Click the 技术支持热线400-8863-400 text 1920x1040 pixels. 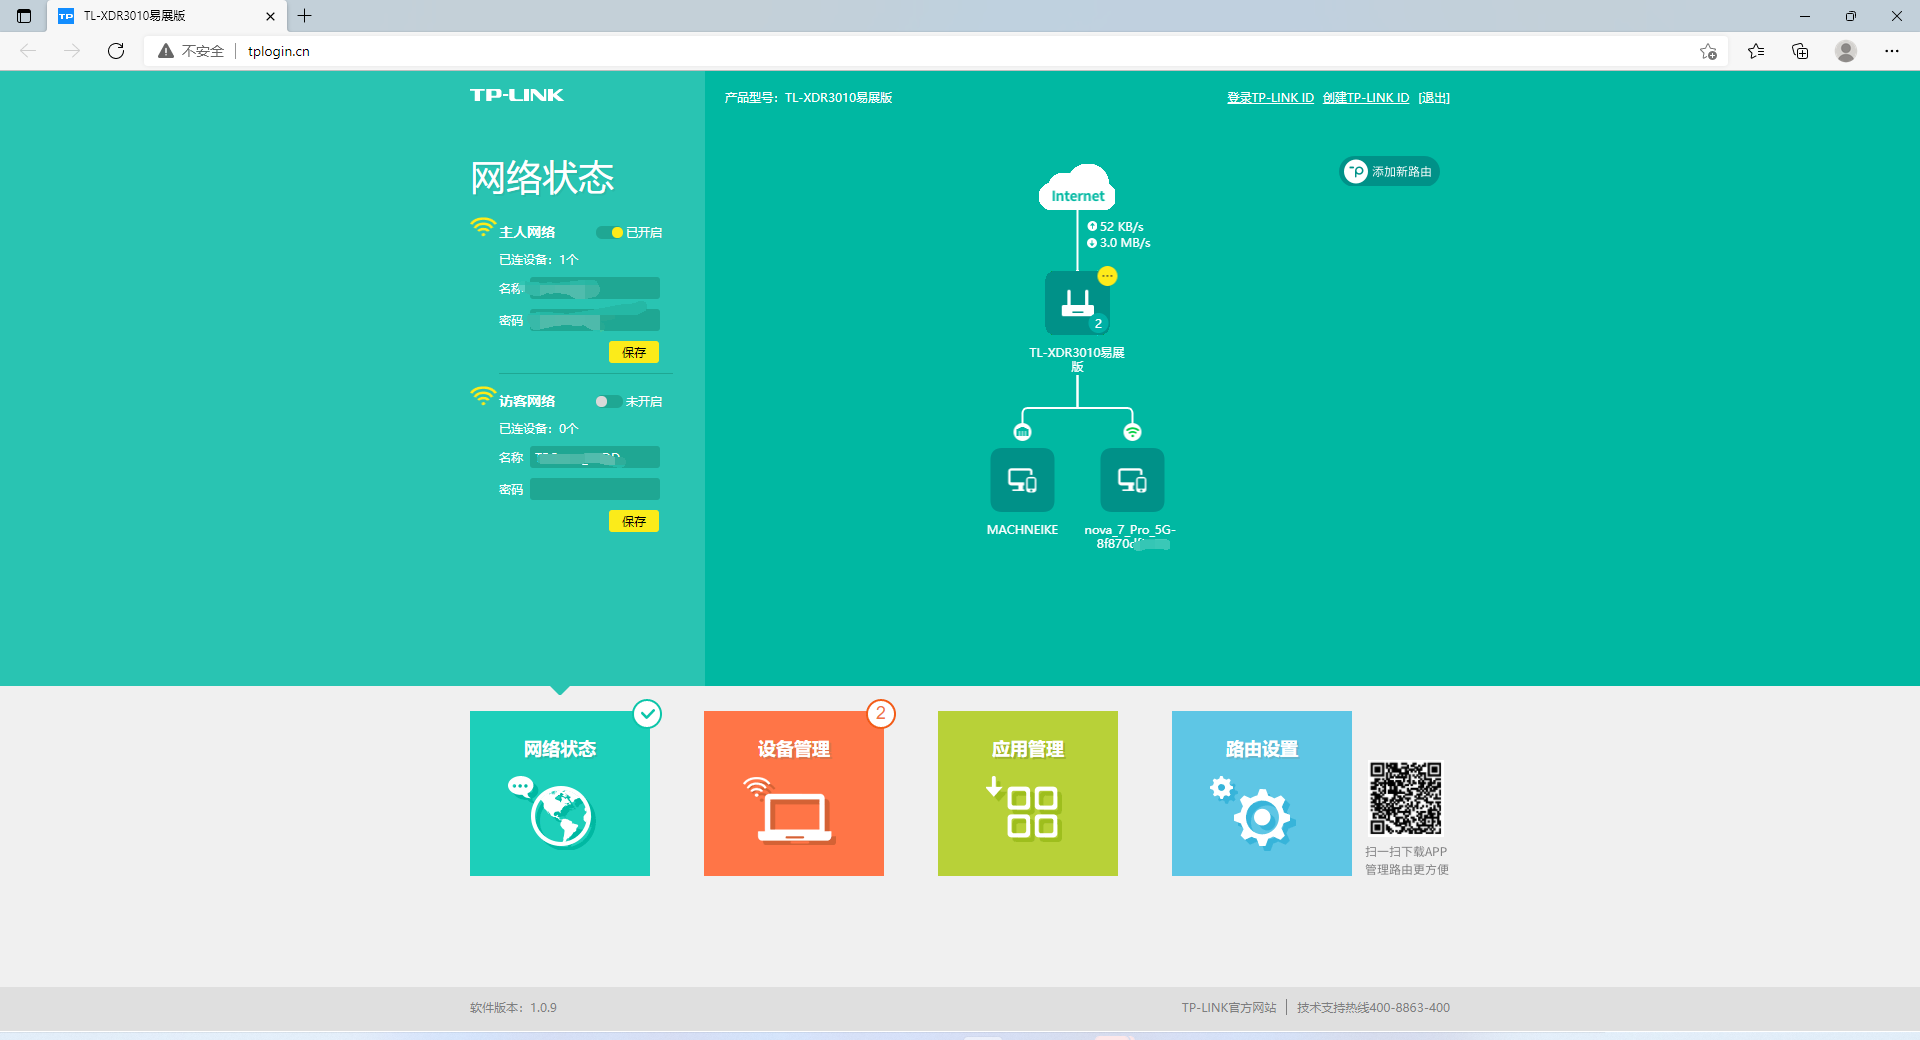[x=1373, y=1008]
